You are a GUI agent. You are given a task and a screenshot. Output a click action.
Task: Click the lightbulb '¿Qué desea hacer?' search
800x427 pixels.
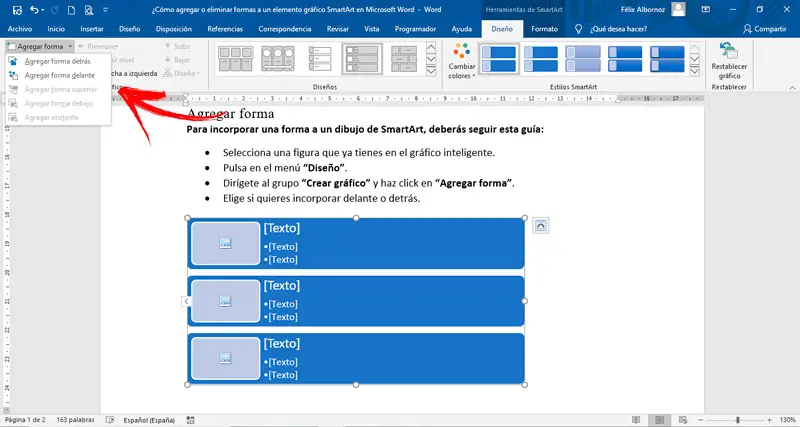tap(578, 29)
